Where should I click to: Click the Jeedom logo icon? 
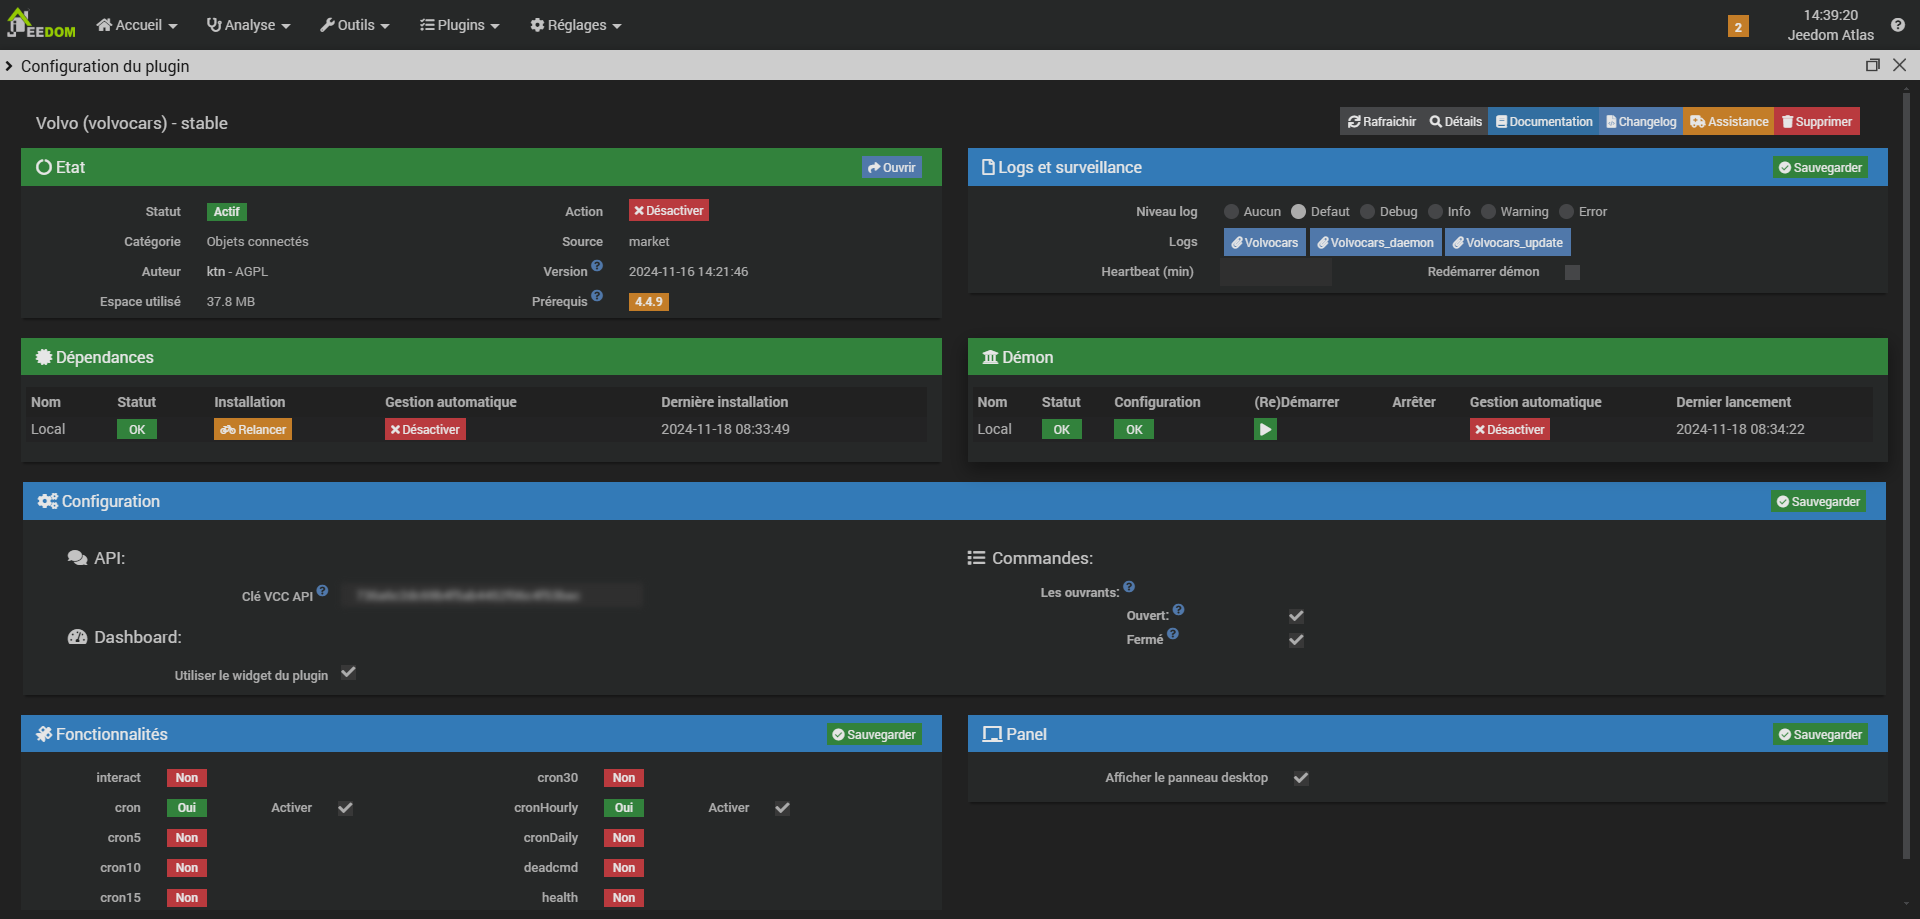tap(40, 24)
